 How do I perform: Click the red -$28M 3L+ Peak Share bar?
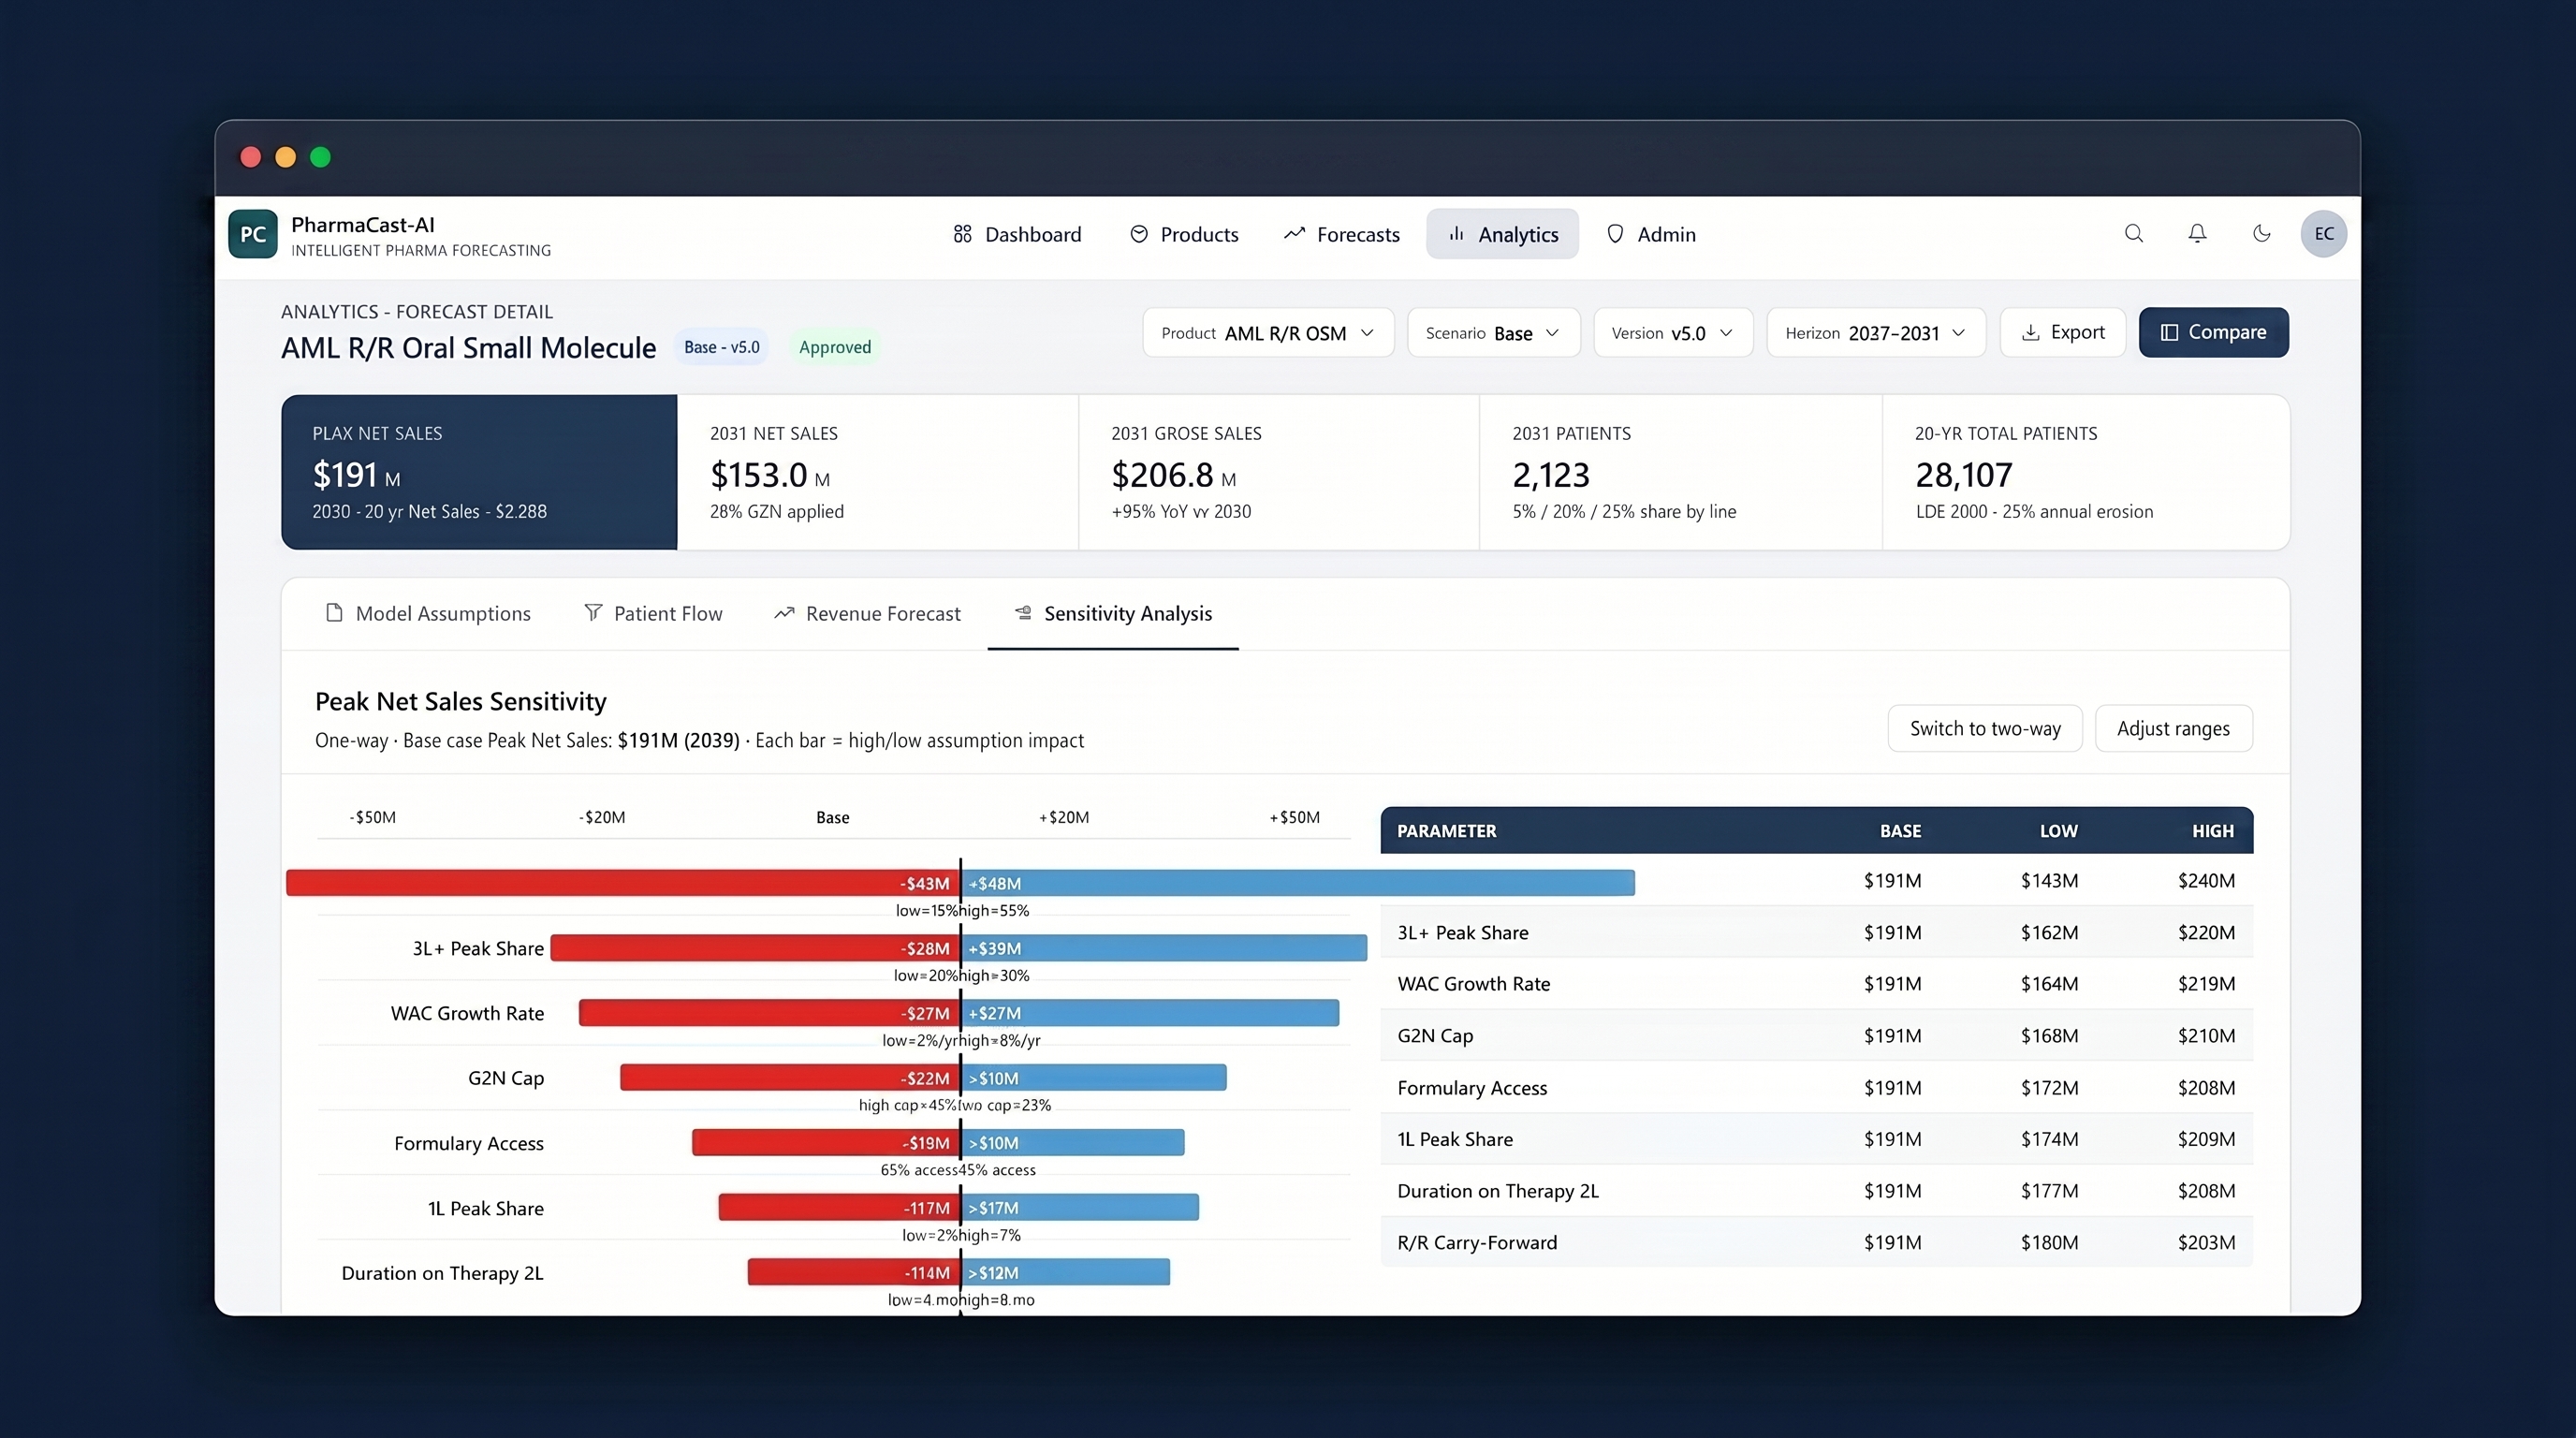click(x=755, y=948)
